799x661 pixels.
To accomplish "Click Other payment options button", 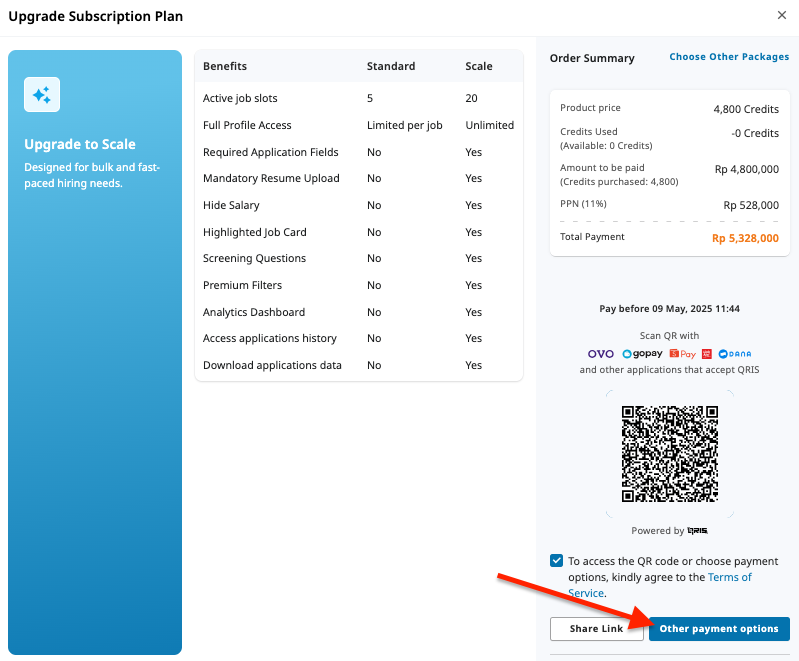I will click(x=719, y=629).
